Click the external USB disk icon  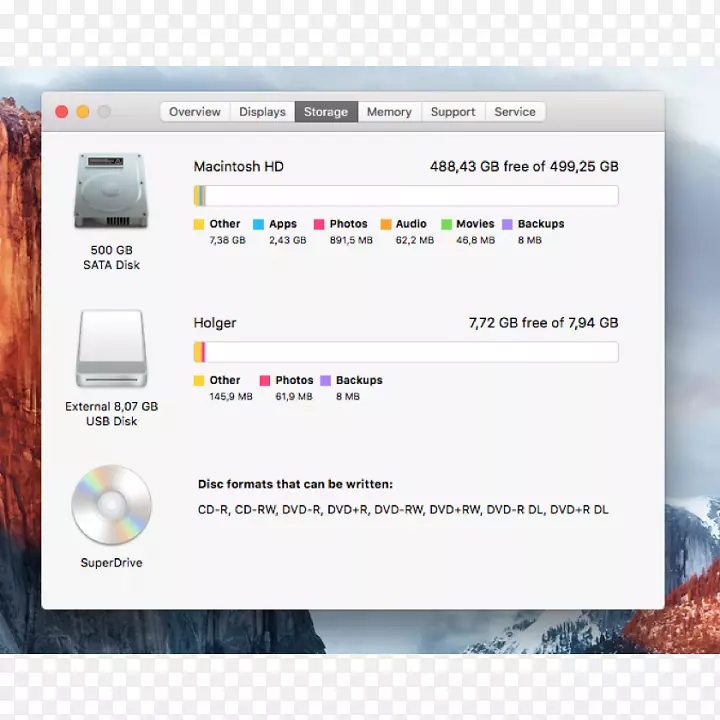tap(112, 349)
